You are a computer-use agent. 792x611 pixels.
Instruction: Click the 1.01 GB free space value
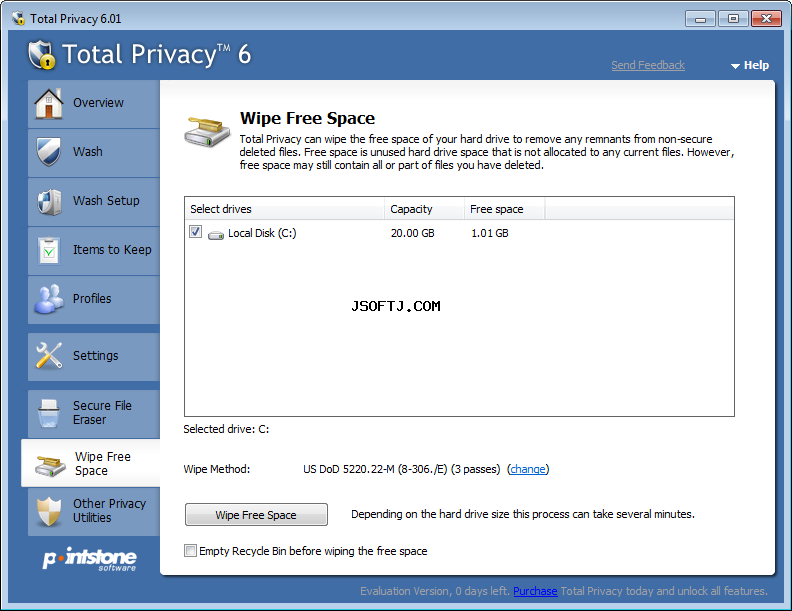(x=490, y=233)
